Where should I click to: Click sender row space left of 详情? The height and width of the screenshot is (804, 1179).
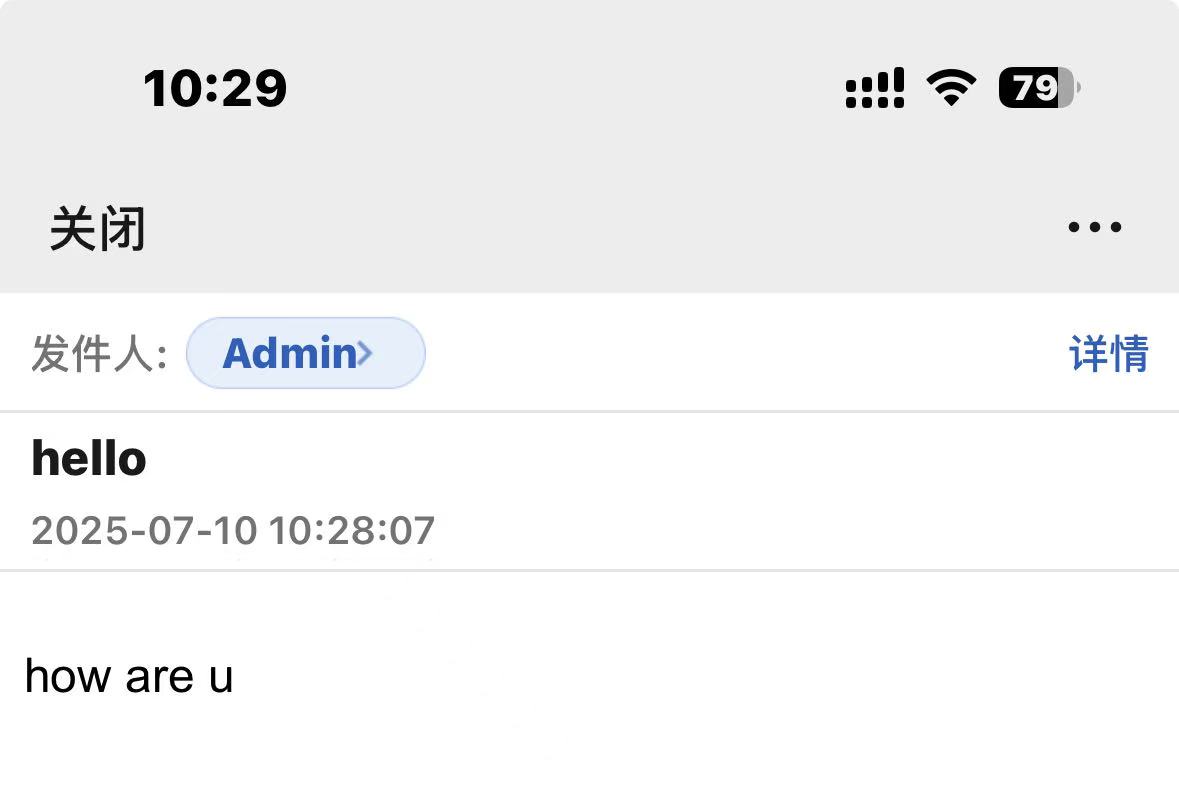pos(744,353)
